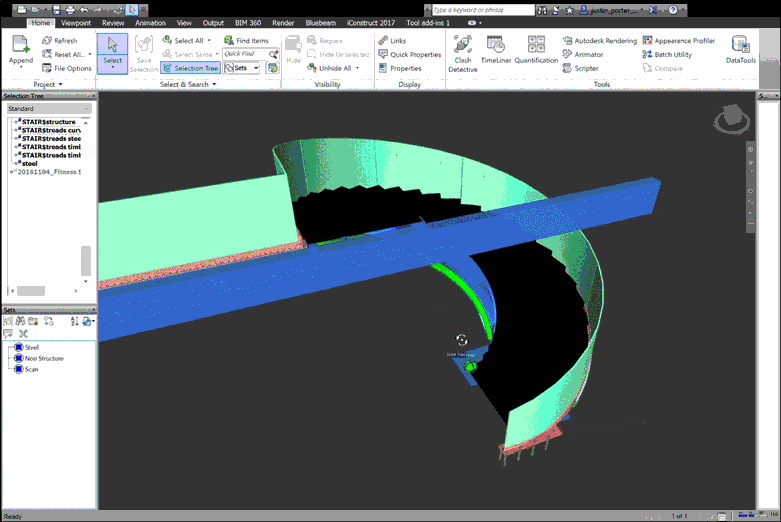This screenshot has height=522, width=781.
Task: Click the Add Comment icon in Sets panel
Action: pos(8,334)
